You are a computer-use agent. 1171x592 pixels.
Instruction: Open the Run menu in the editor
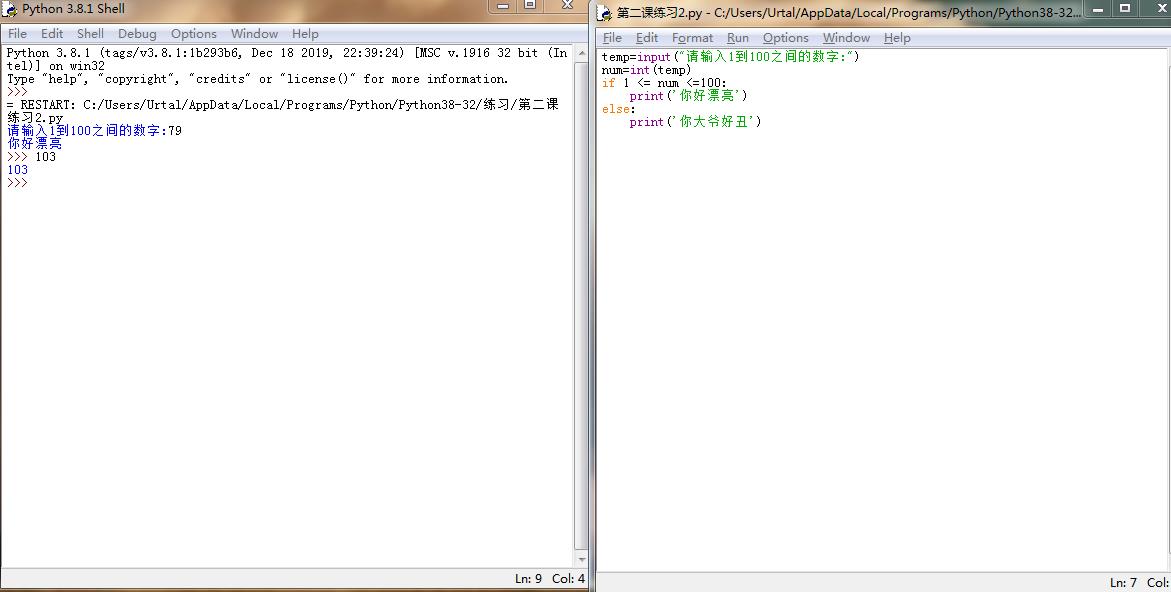click(737, 38)
